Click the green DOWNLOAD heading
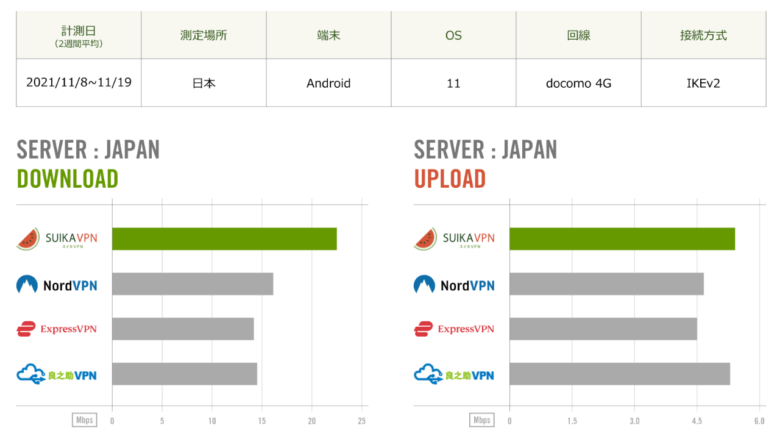The image size is (780, 439). (x=68, y=179)
